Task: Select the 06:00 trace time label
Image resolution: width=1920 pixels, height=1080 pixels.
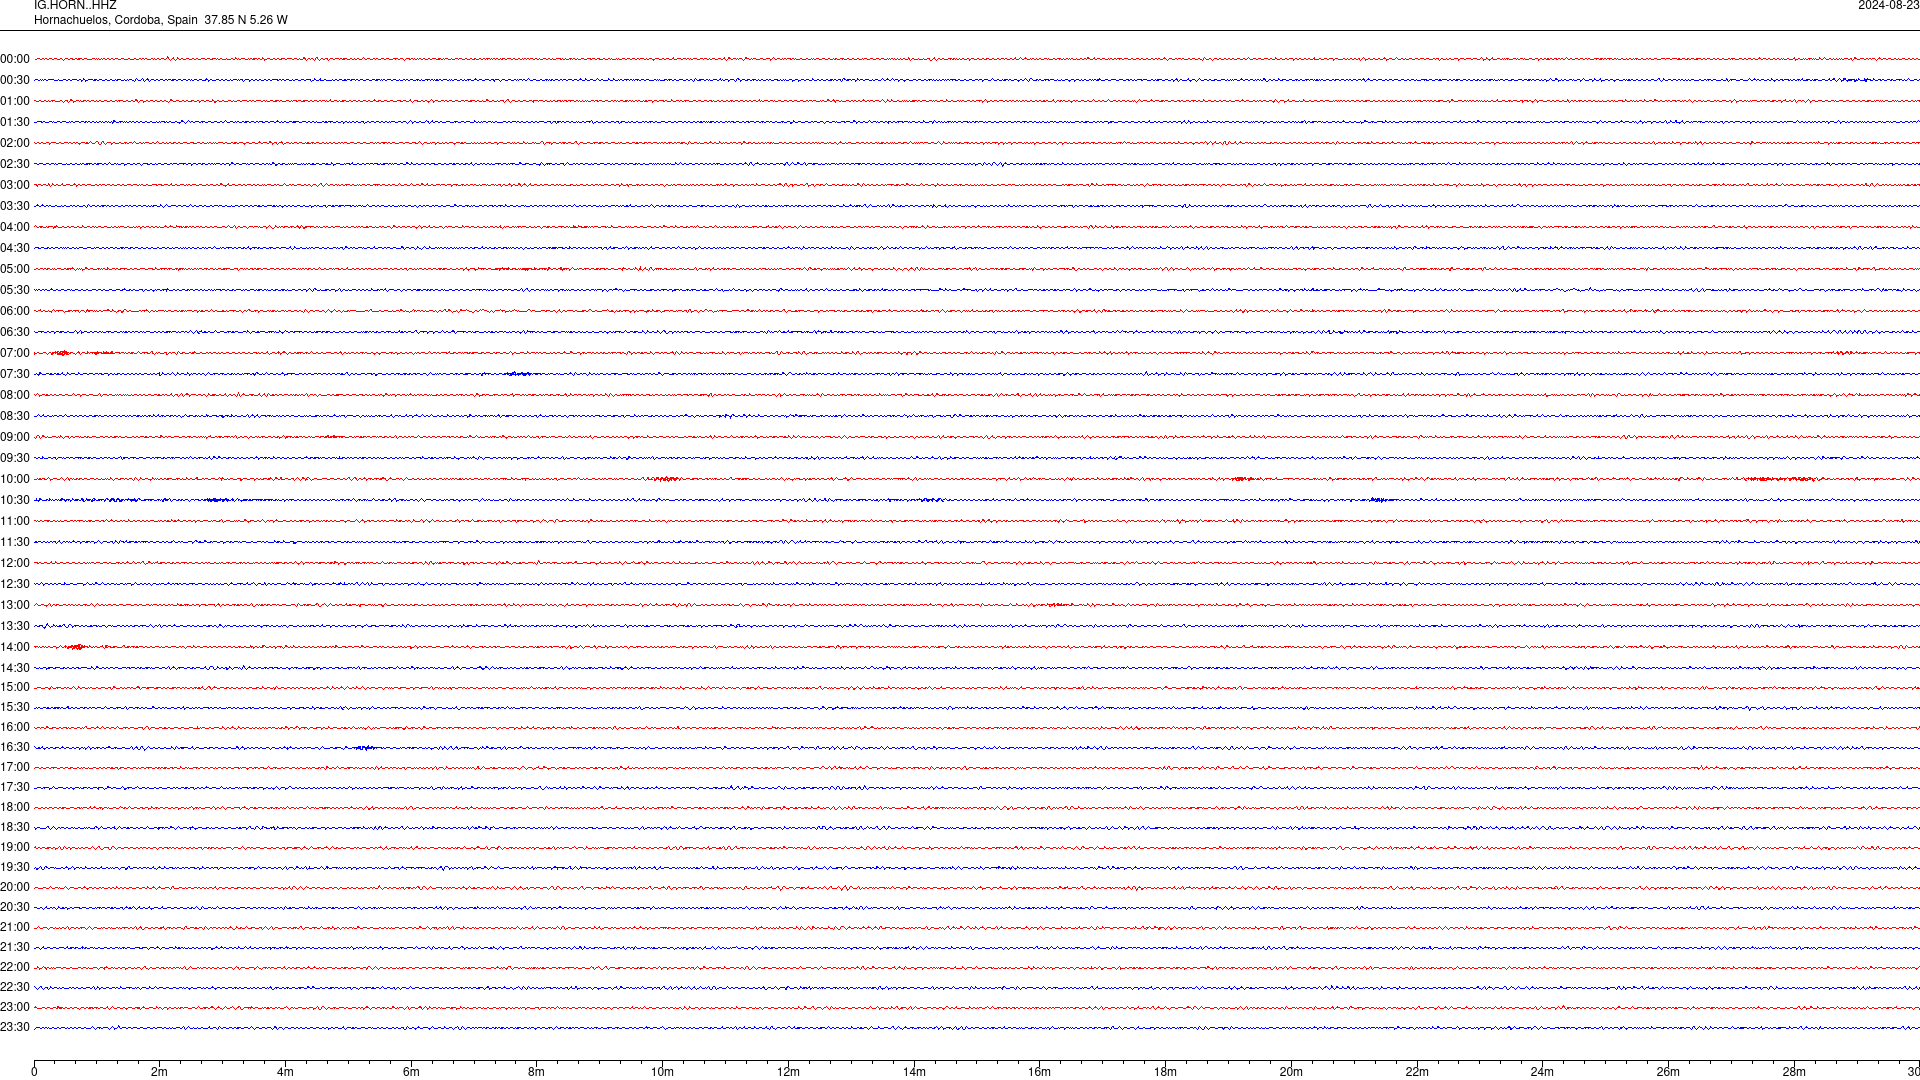Action: (x=15, y=311)
